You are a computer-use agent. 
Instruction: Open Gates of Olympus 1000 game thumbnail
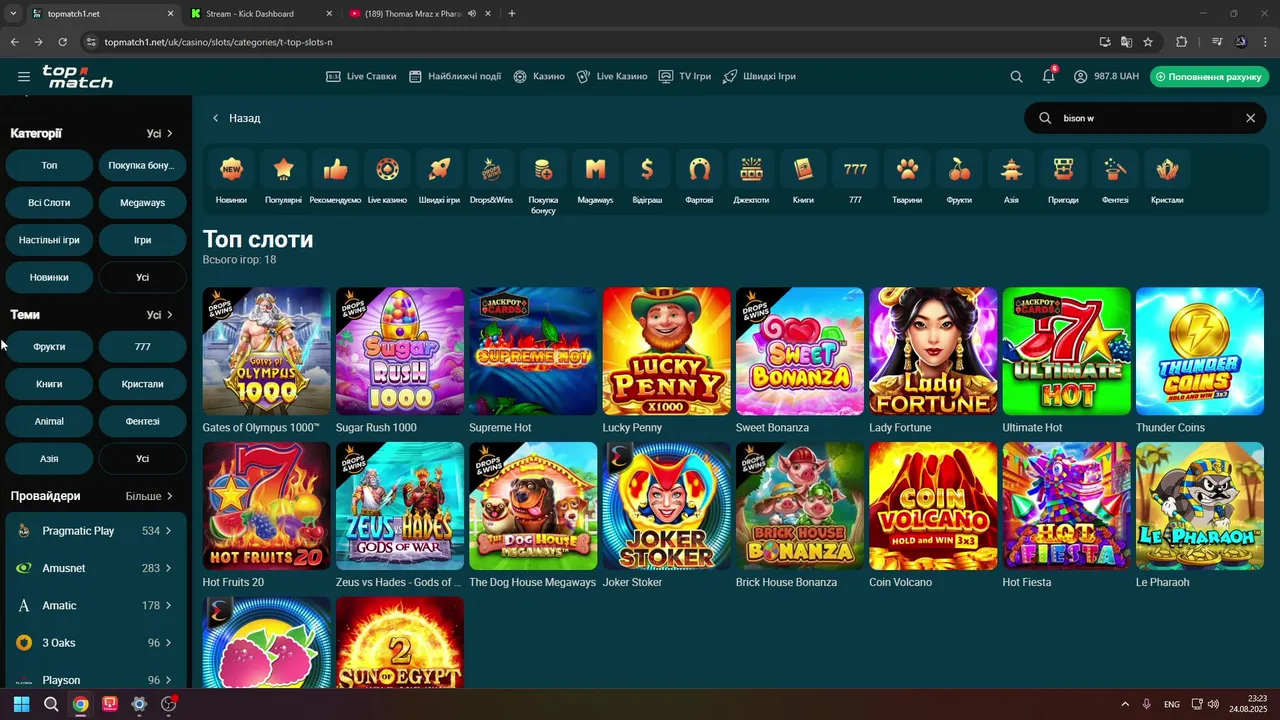pyautogui.click(x=266, y=351)
